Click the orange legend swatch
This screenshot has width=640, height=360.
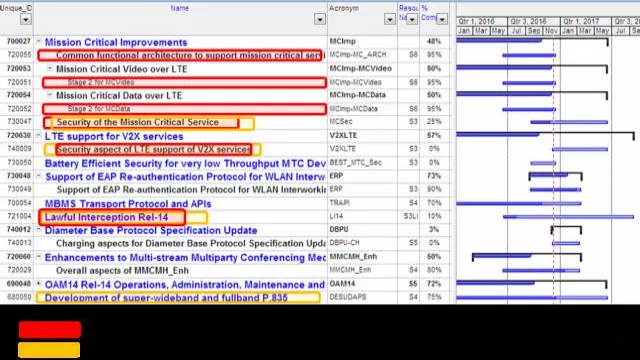tap(49, 350)
